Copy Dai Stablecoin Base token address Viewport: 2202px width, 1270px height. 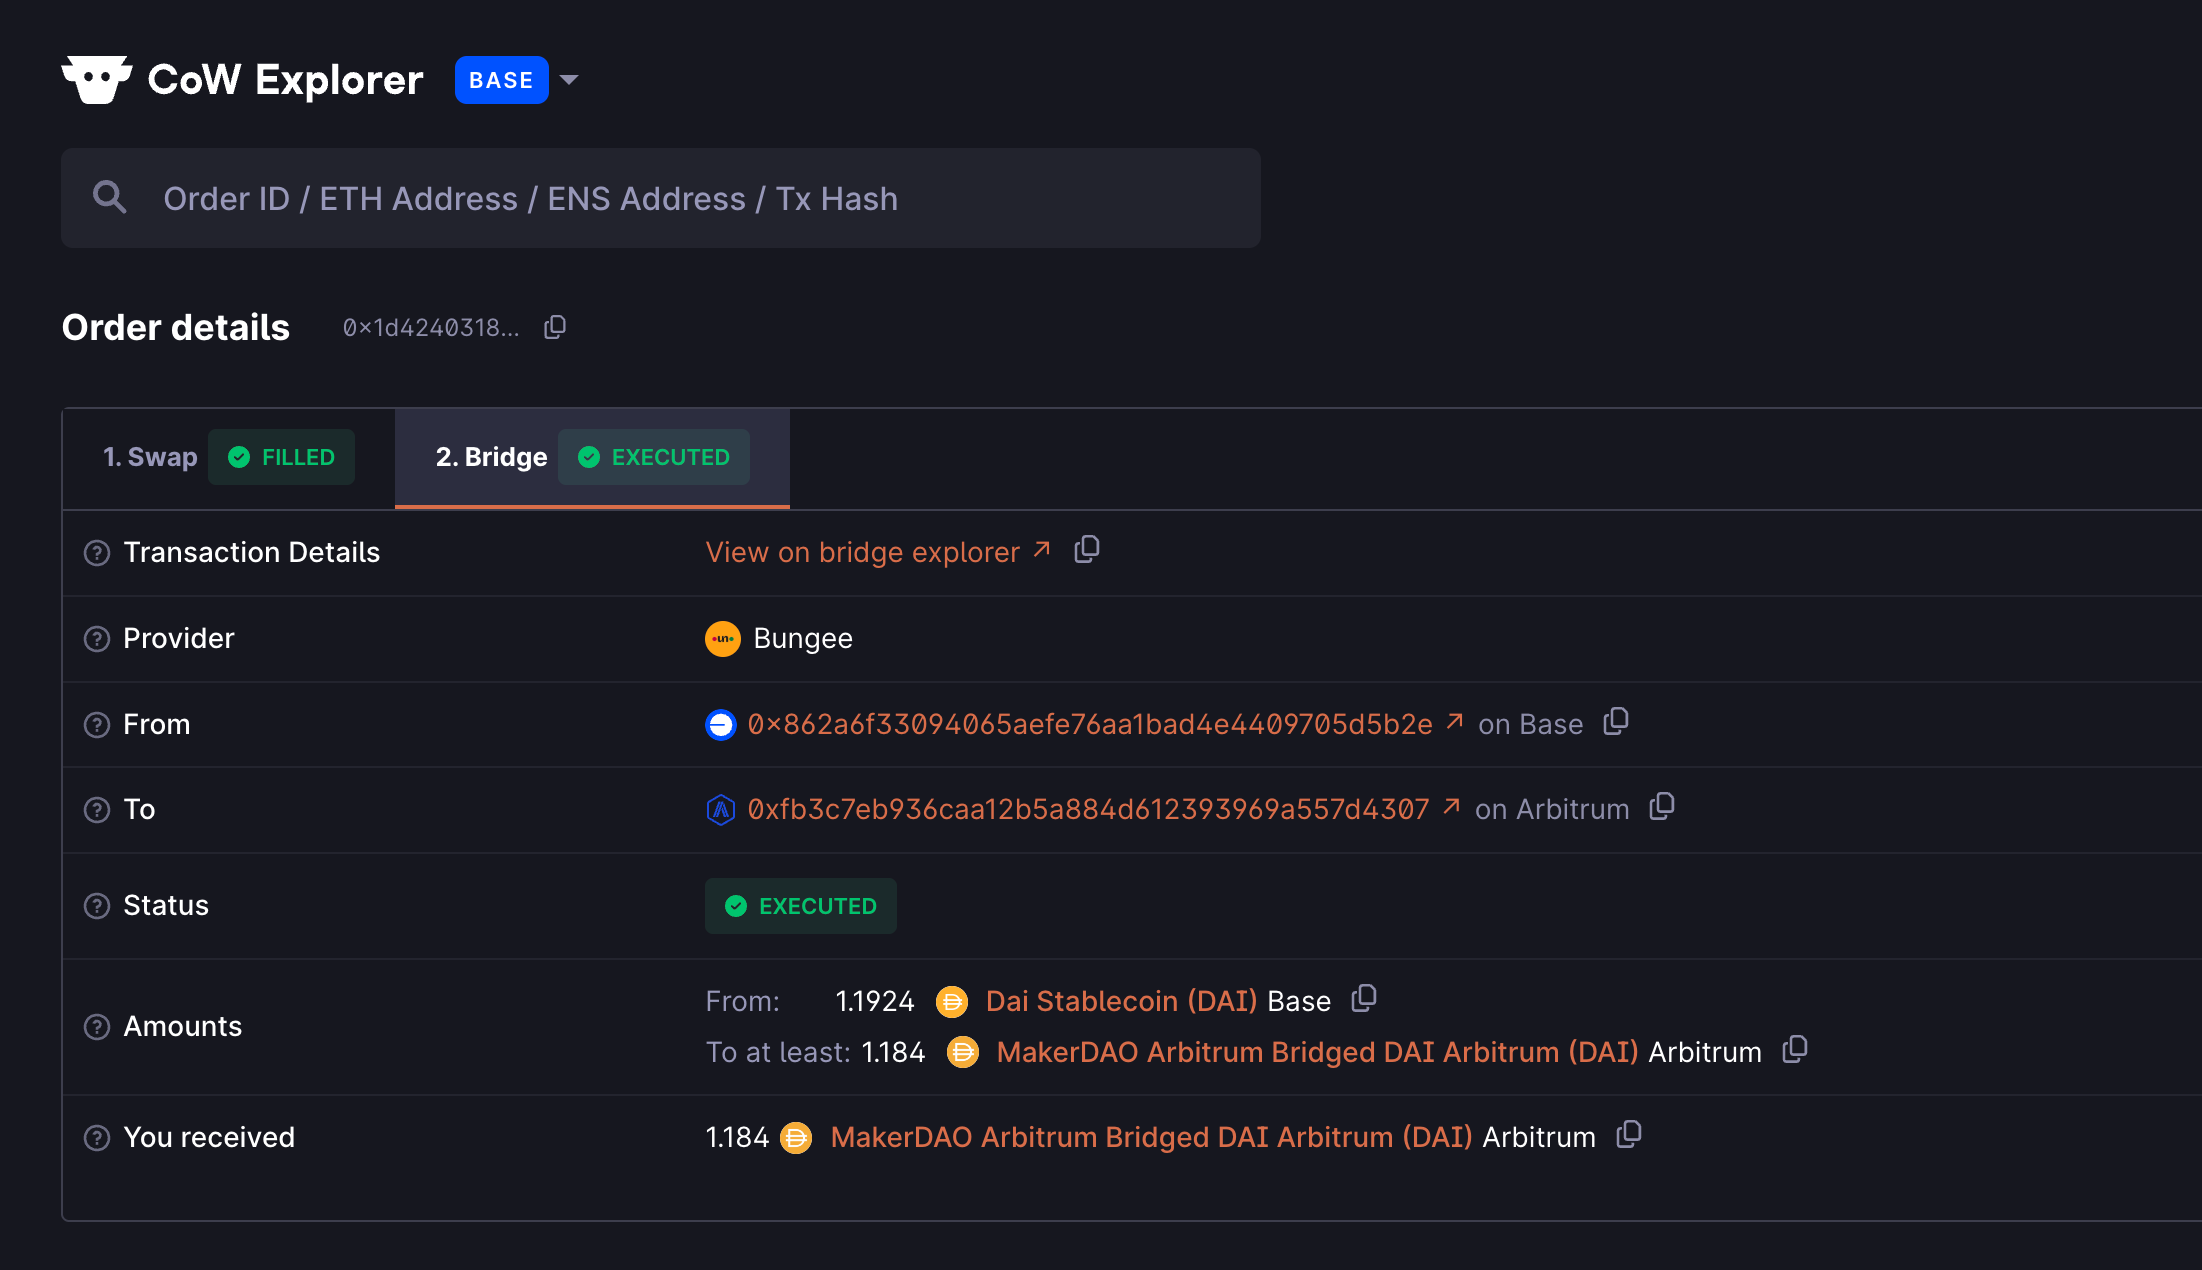(x=1364, y=999)
